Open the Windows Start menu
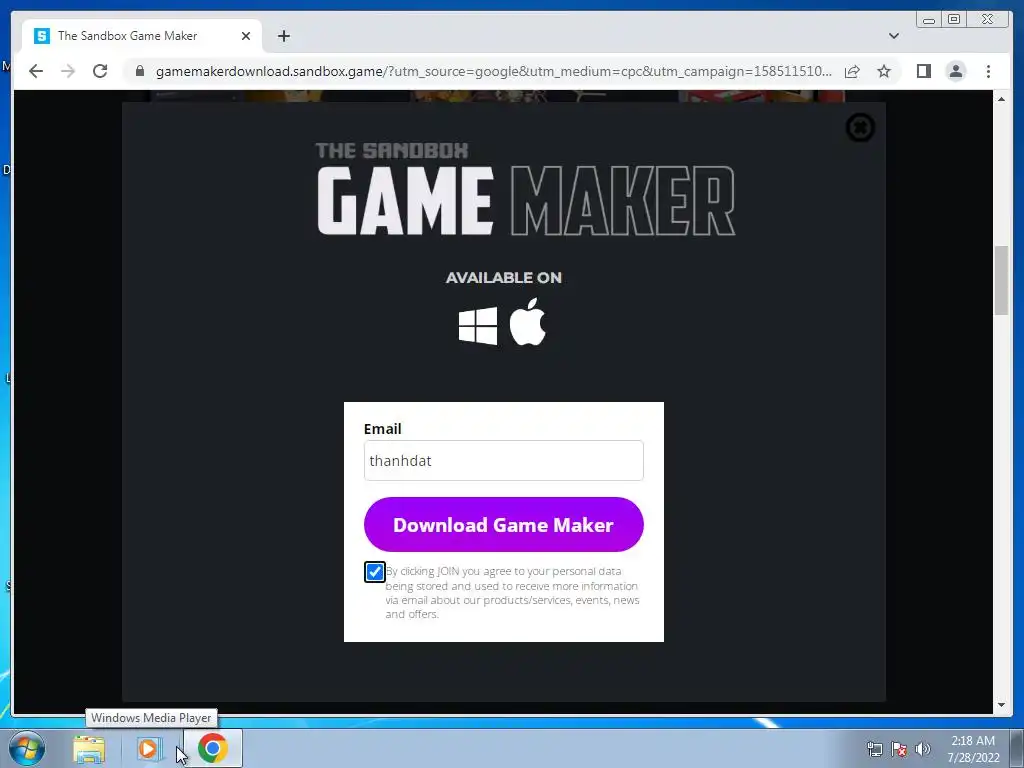 point(27,748)
